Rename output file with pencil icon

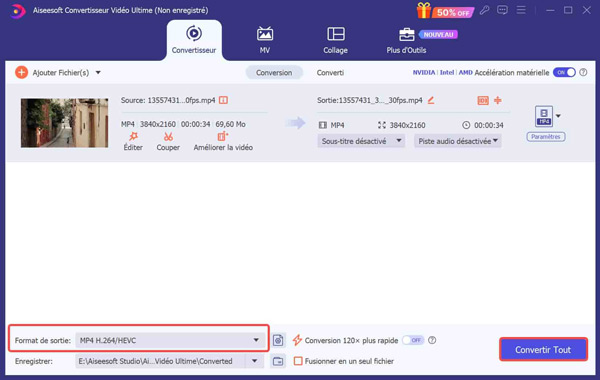(431, 100)
